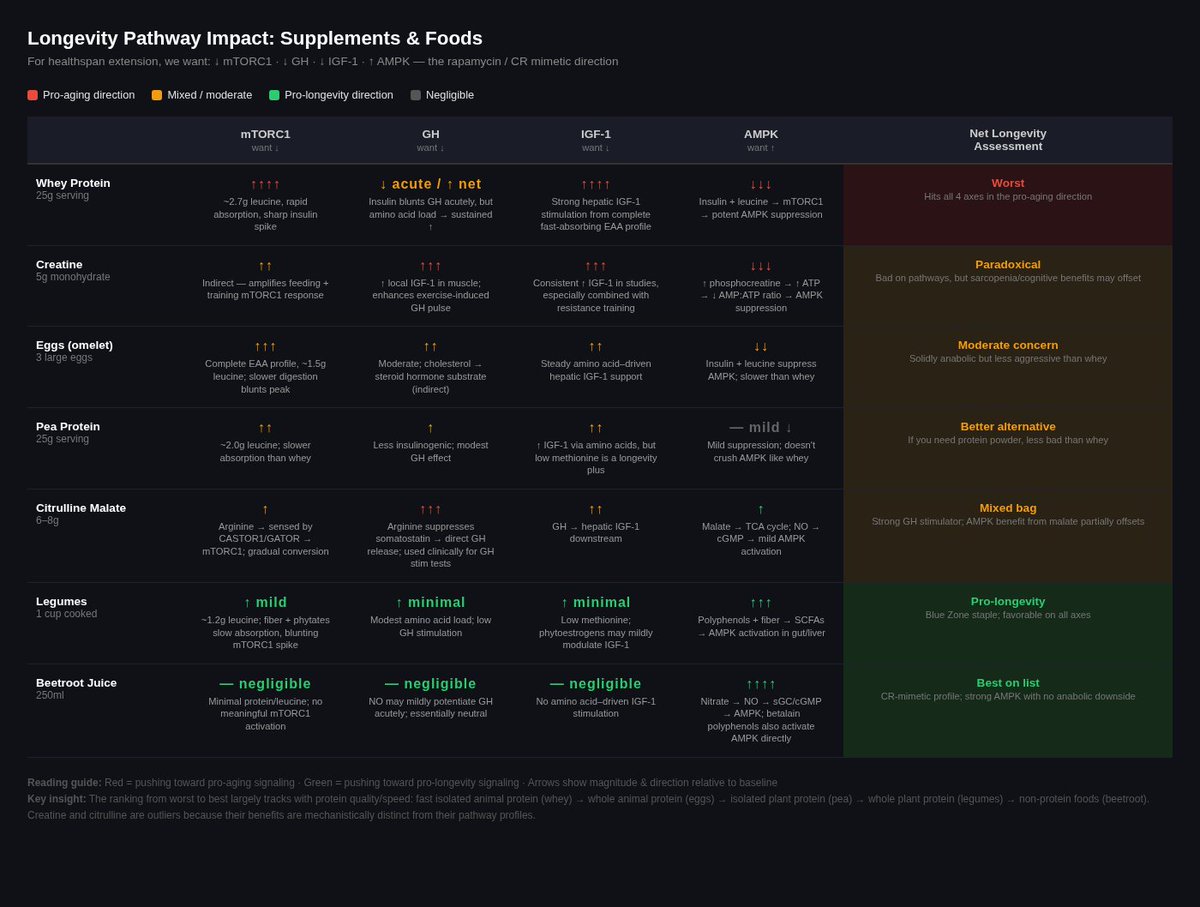Viewport: 1200px width, 907px height.
Task: Click the 'Best on list' assessment for Beetroot Juice
Action: pyautogui.click(x=1008, y=682)
